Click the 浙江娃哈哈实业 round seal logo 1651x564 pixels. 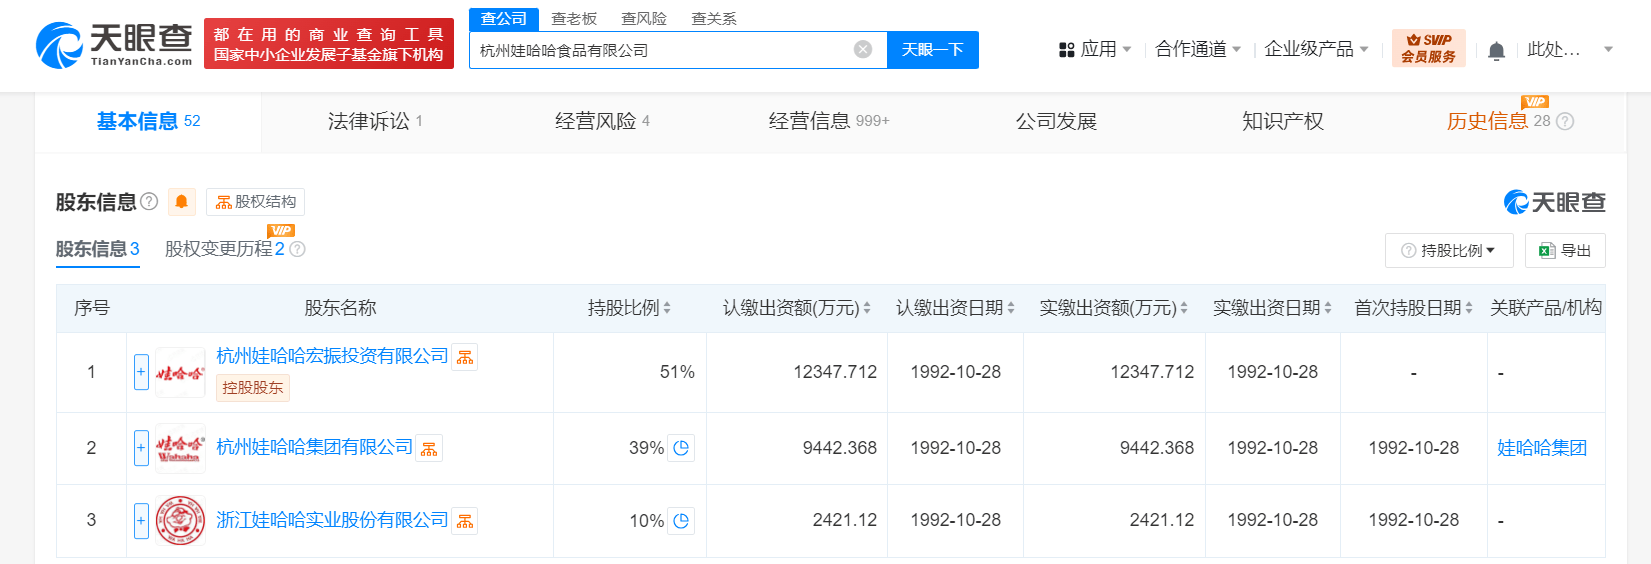pos(180,520)
